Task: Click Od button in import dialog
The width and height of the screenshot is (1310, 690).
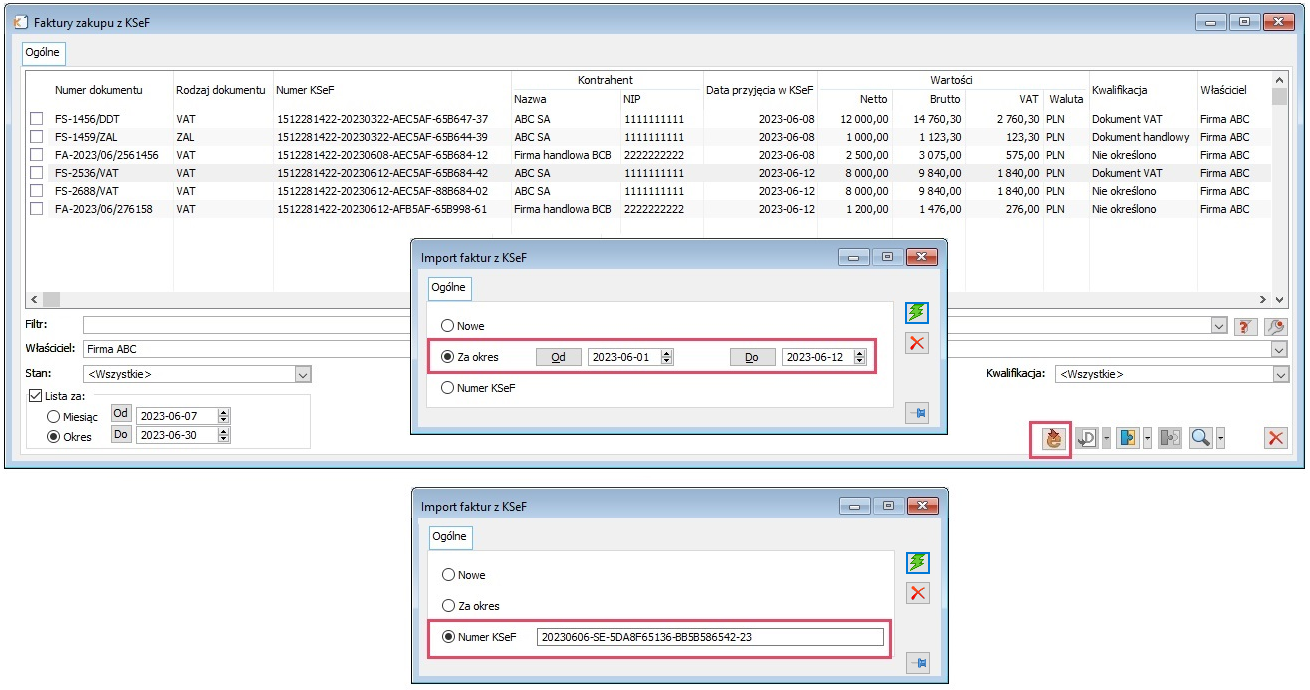Action: 559,357
